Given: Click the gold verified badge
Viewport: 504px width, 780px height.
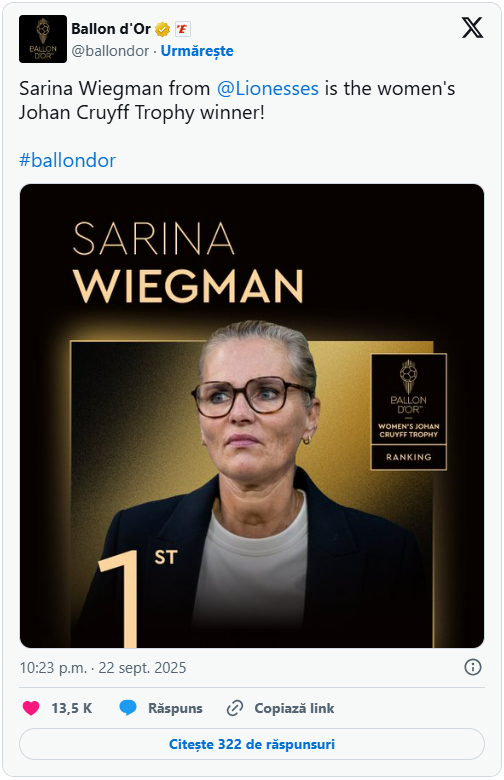Looking at the screenshot, I should coord(162,29).
